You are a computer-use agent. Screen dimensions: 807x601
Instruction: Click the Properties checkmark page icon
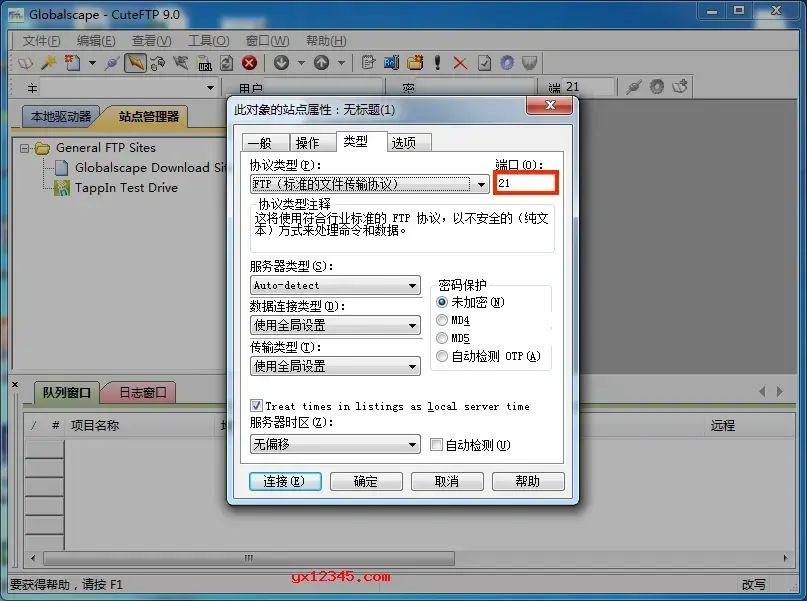pos(484,63)
